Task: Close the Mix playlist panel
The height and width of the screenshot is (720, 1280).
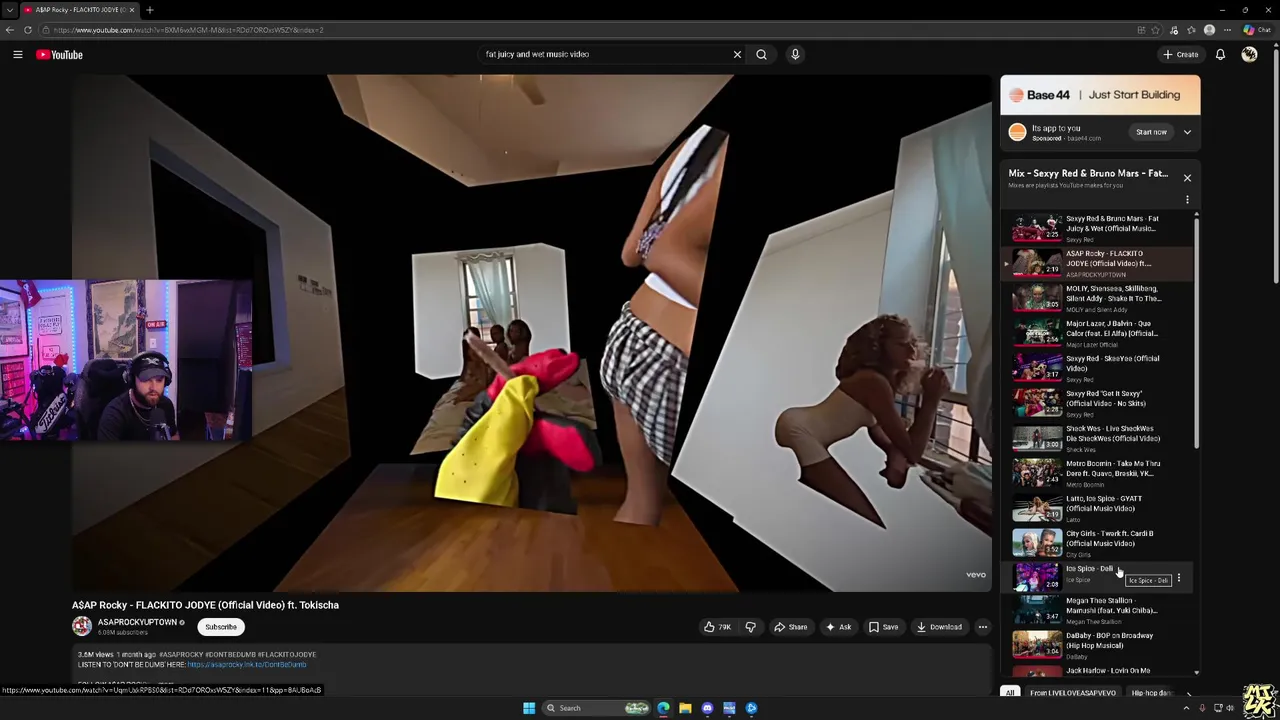Action: (x=1187, y=178)
